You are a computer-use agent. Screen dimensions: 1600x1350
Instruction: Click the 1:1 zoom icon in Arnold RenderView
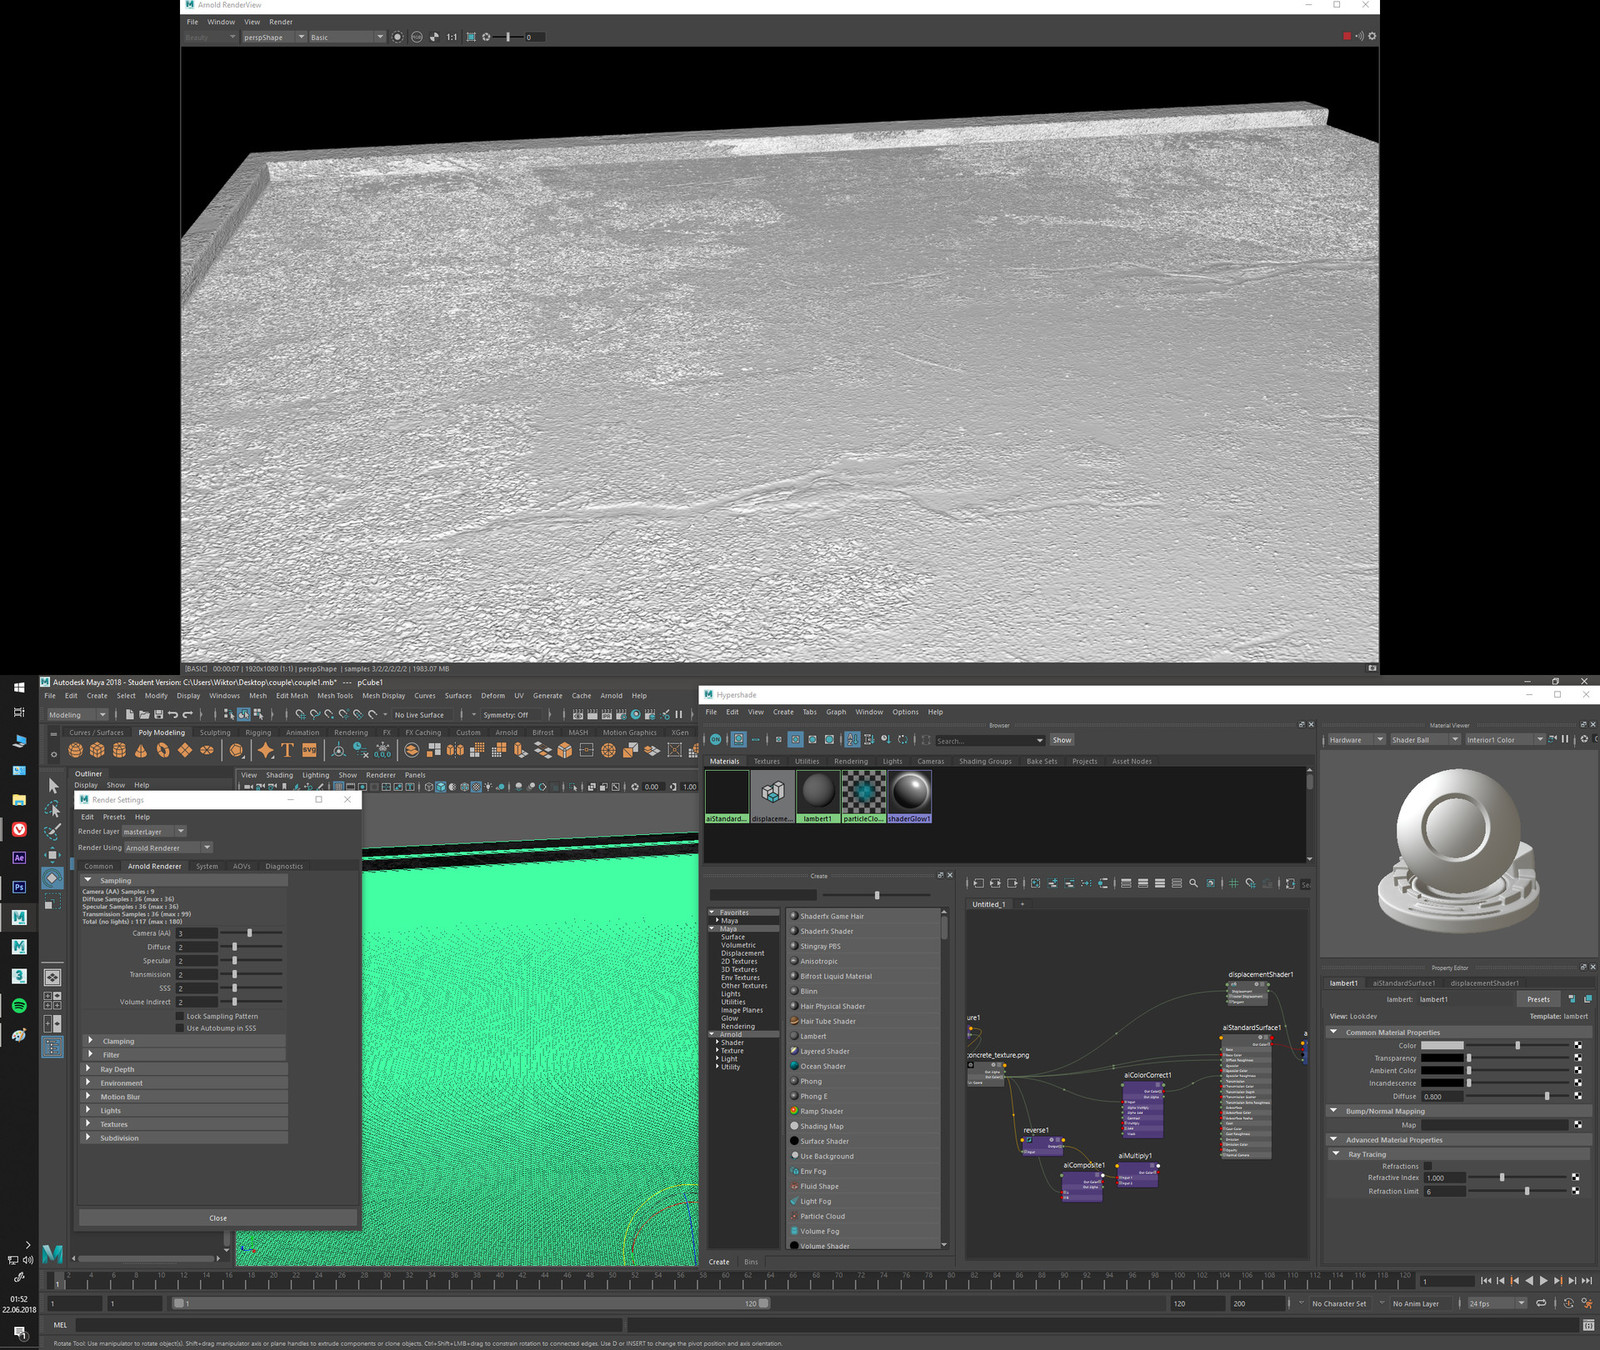[x=452, y=37]
